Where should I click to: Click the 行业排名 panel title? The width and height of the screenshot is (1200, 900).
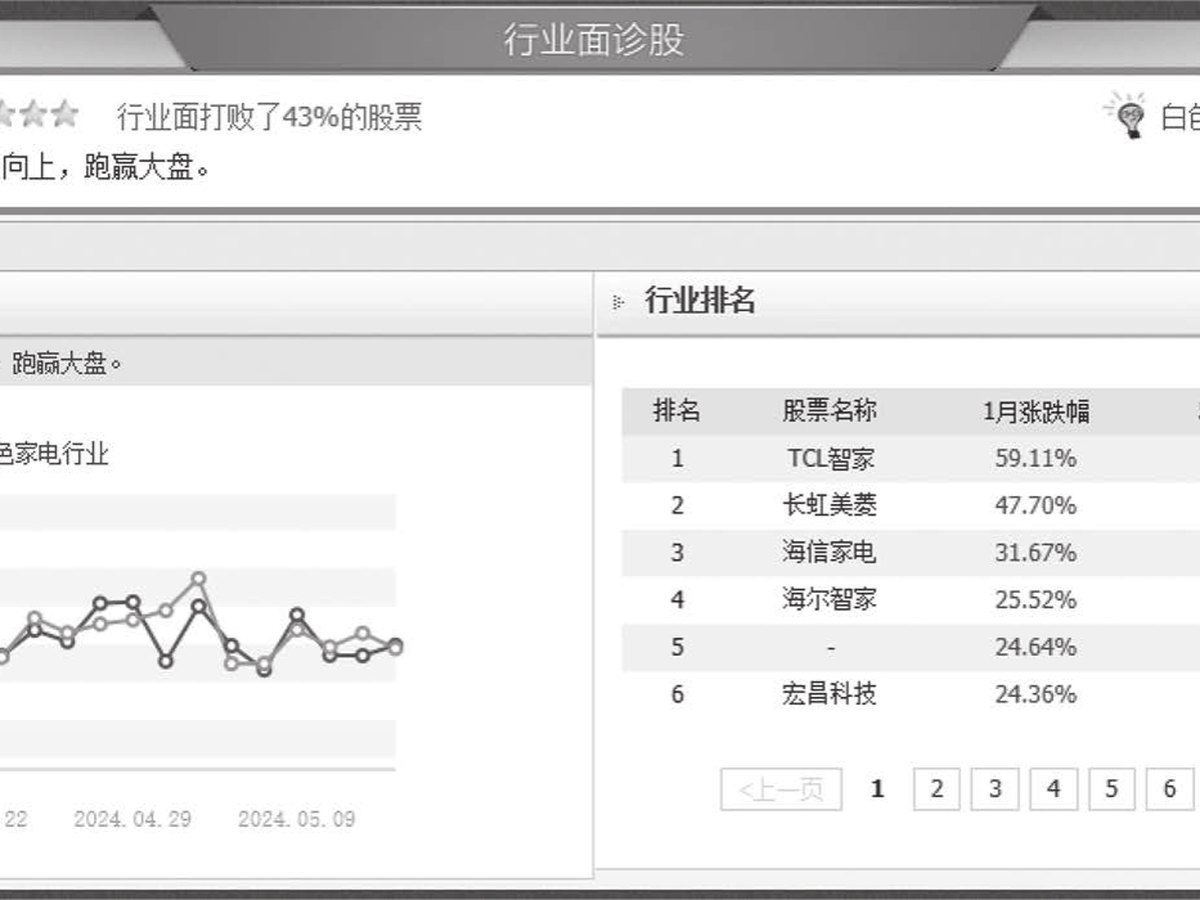(700, 300)
